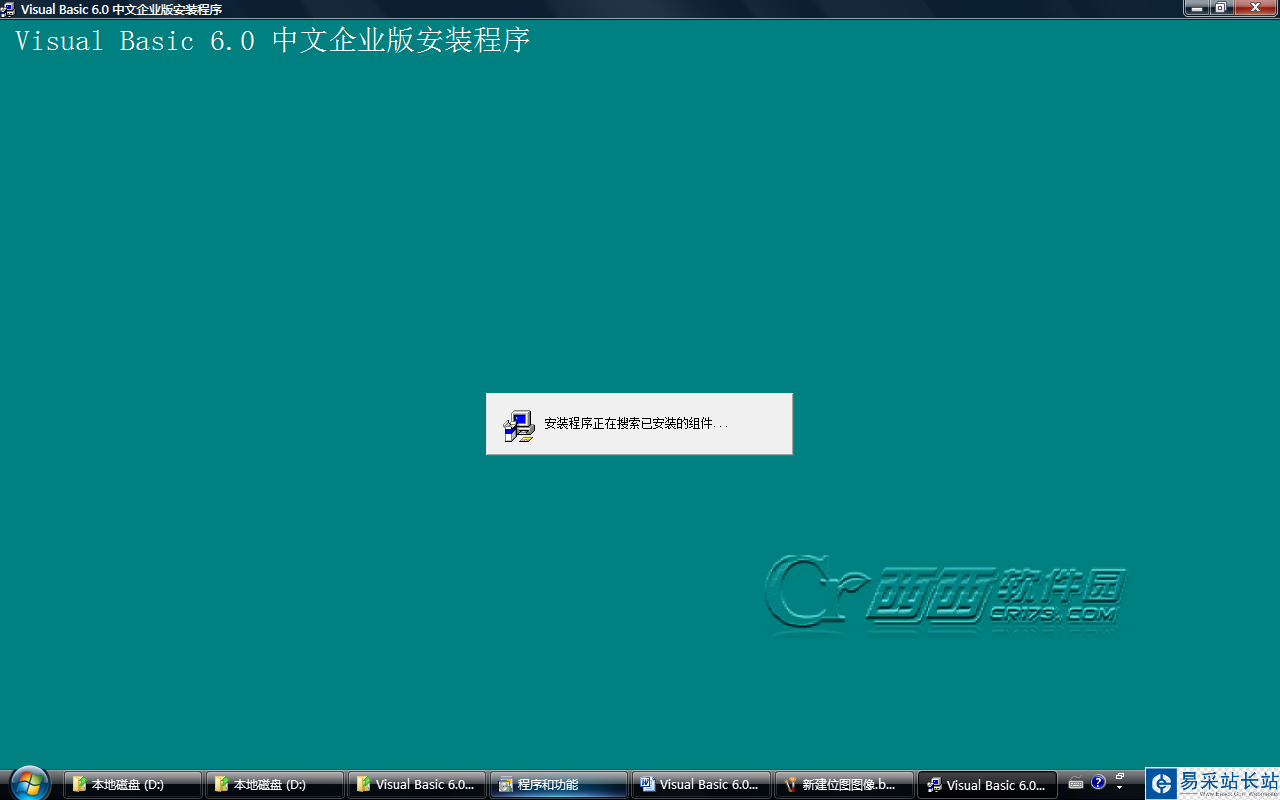The height and width of the screenshot is (800, 1280).
Task: Switch to the Visual Basic 6.0 folder taskbar button
Action: point(417,785)
